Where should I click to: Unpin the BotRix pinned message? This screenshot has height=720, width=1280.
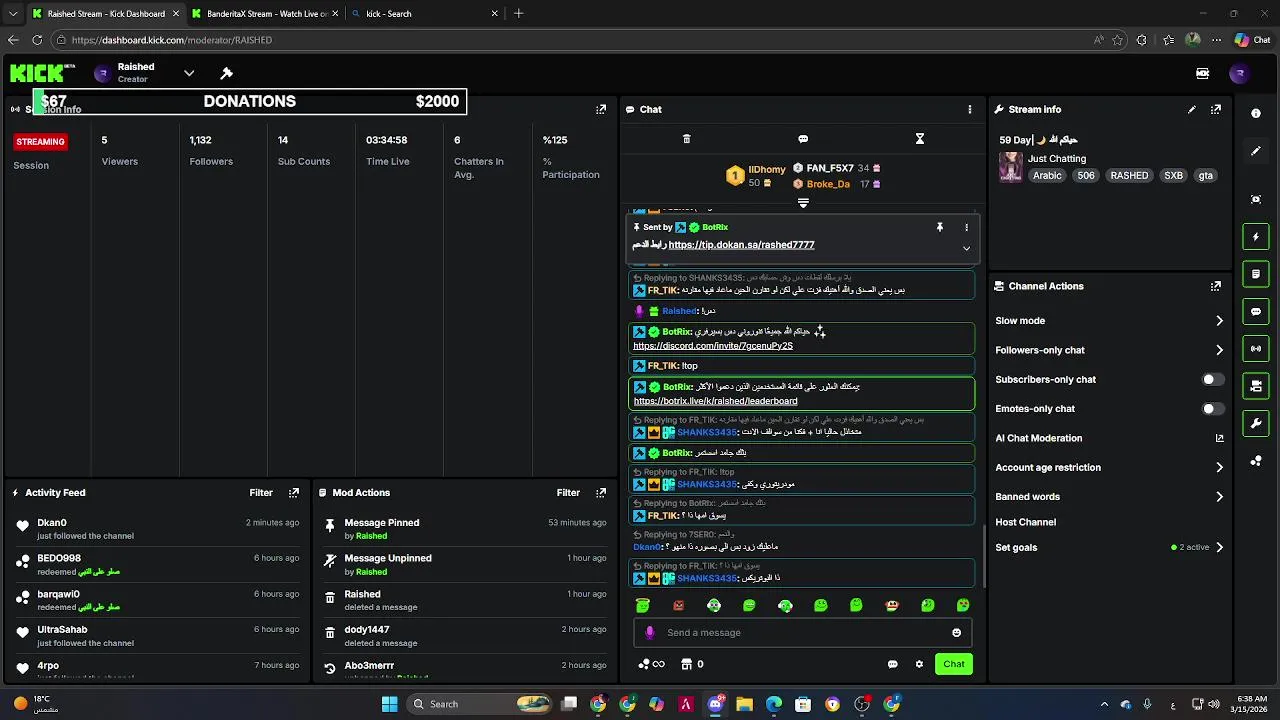[939, 227]
